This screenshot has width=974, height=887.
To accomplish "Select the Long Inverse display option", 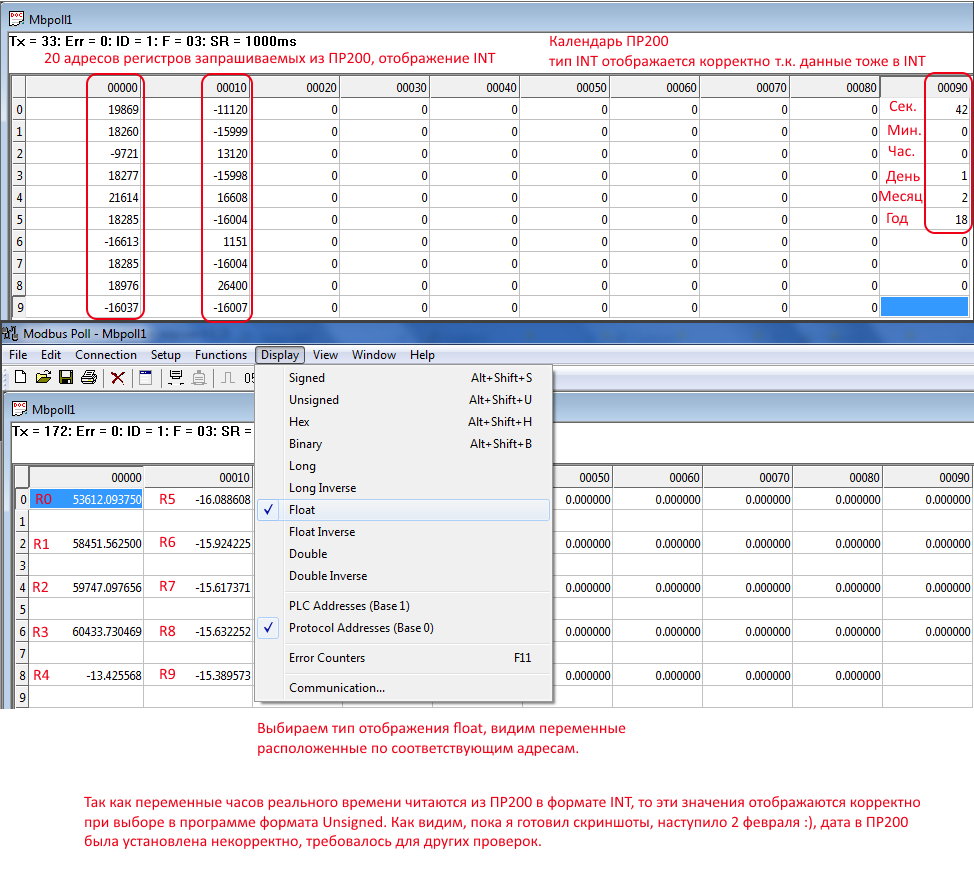I will tap(404, 488).
